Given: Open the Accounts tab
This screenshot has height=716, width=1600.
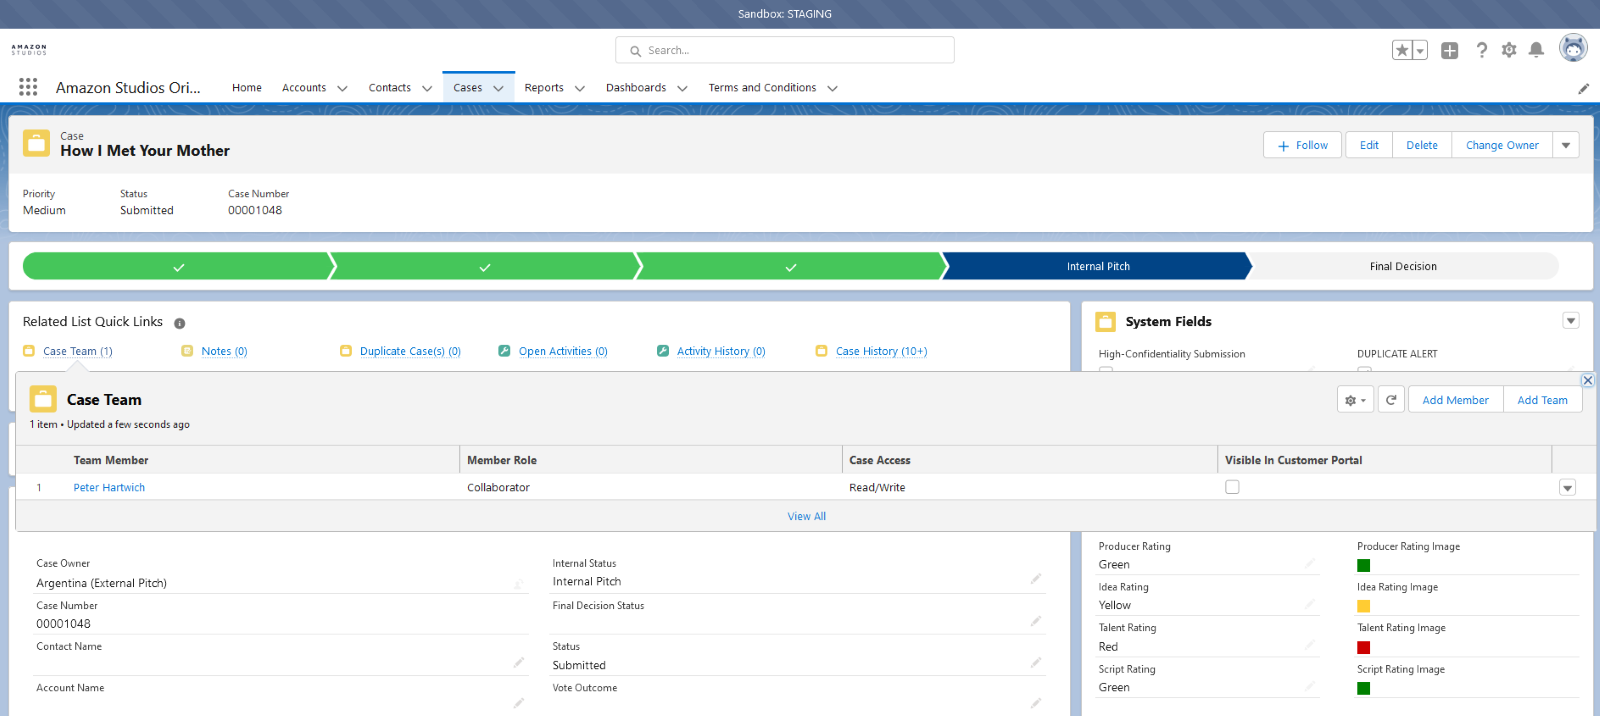Looking at the screenshot, I should coord(304,88).
